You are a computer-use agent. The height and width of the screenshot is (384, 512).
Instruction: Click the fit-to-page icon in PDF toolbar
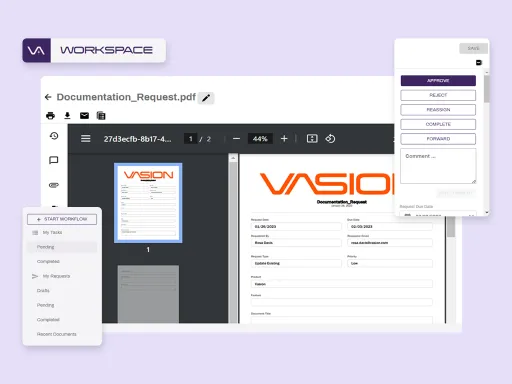click(312, 139)
